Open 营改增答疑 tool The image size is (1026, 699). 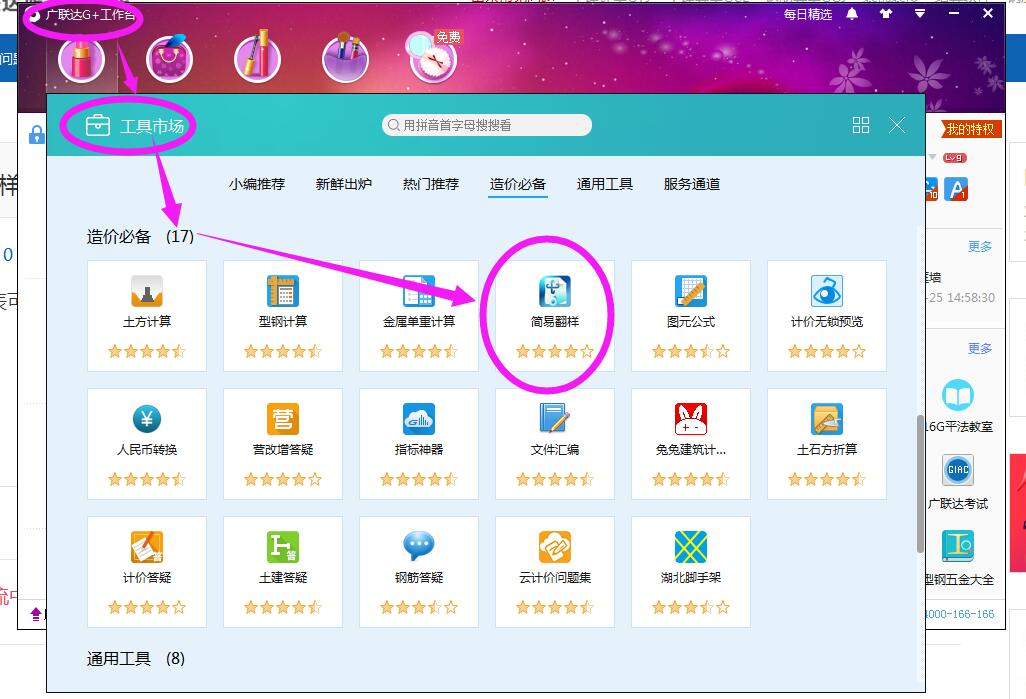tap(283, 444)
